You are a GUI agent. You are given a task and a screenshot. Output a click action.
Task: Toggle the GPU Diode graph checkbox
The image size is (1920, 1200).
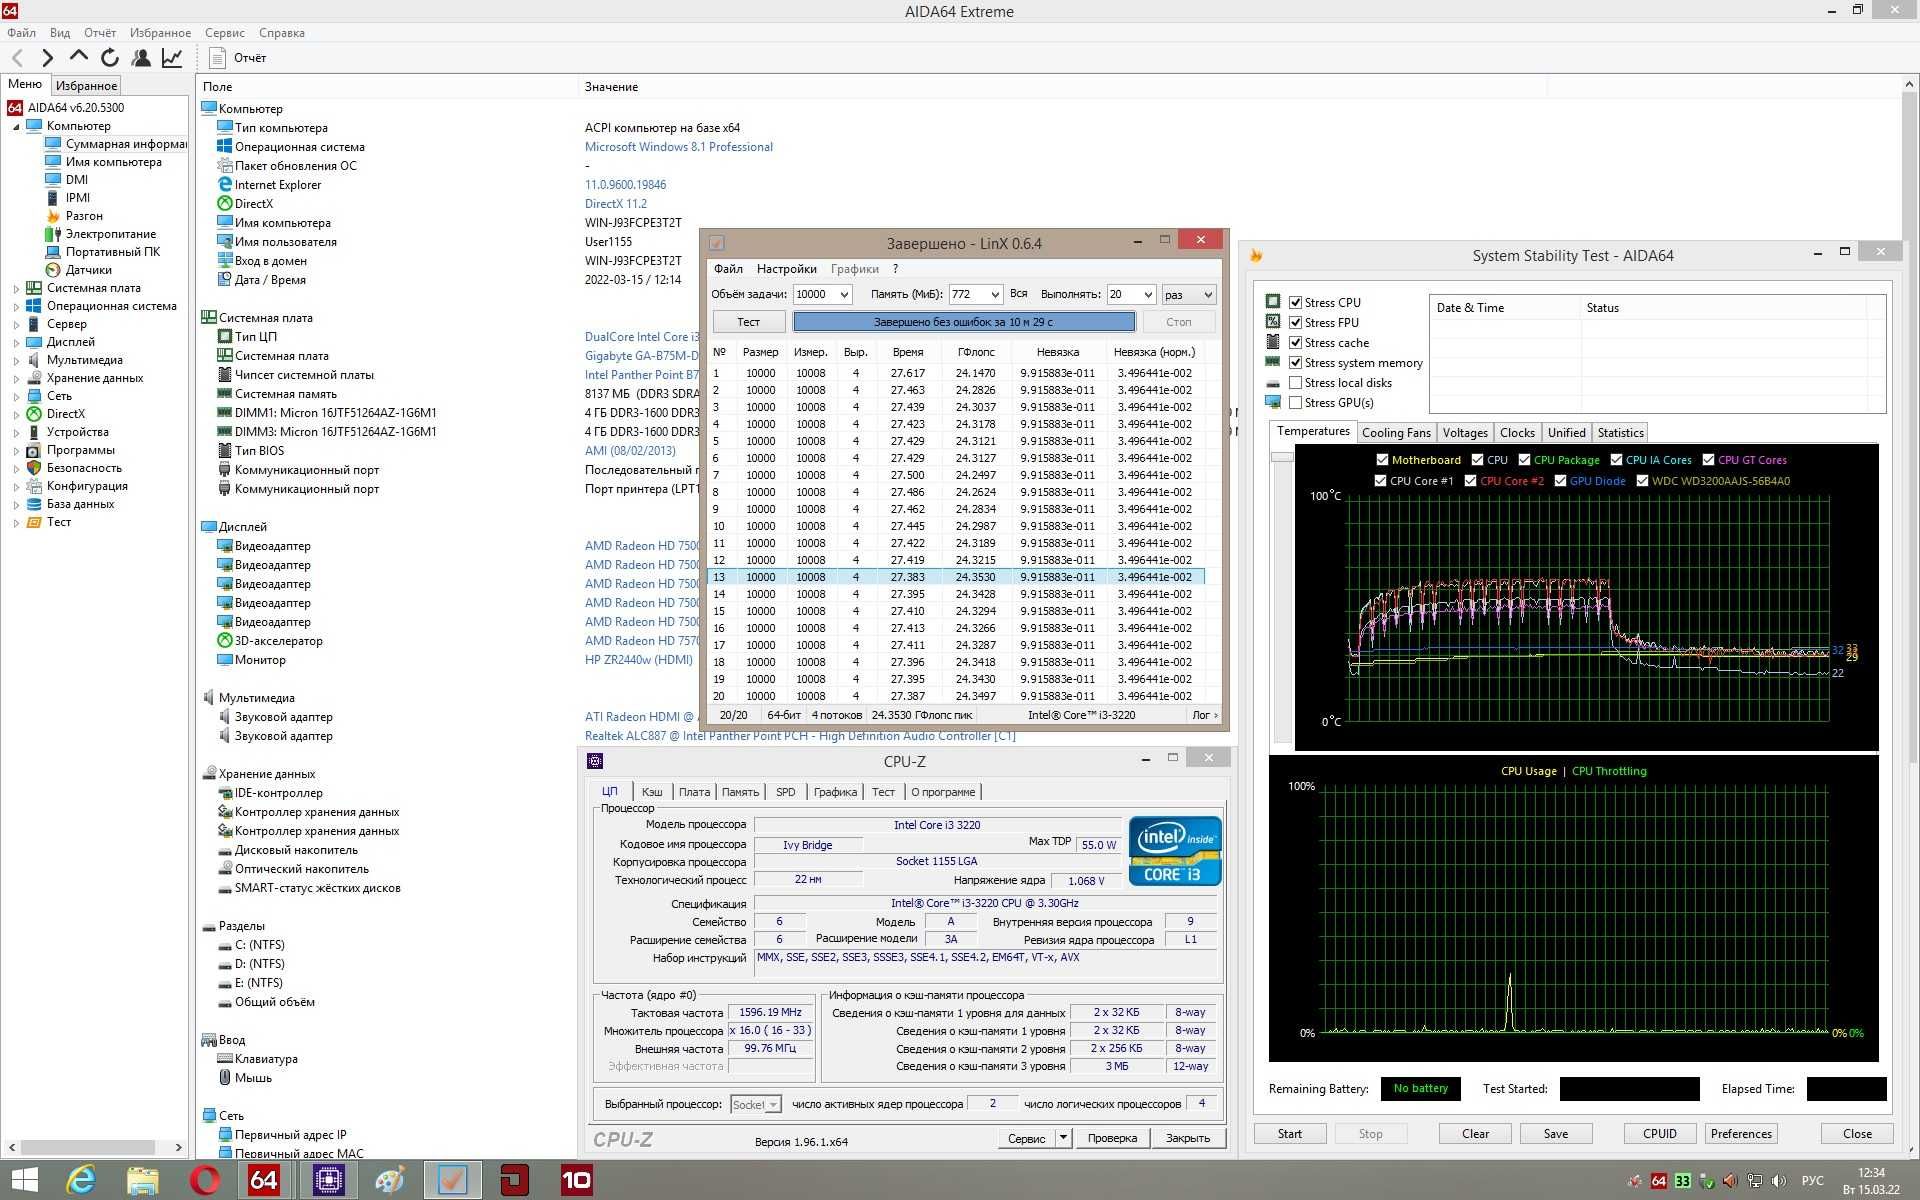coord(1560,481)
